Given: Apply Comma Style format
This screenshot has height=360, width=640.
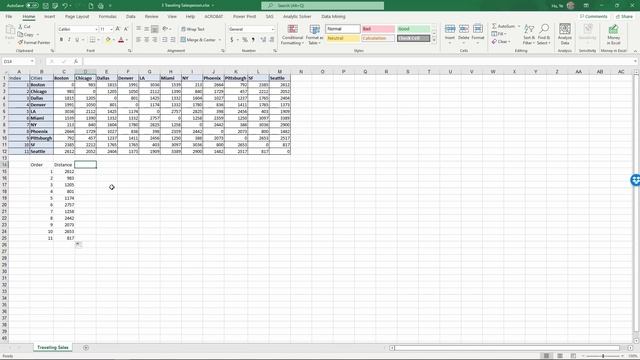Looking at the screenshot, I should pyautogui.click(x=253, y=40).
